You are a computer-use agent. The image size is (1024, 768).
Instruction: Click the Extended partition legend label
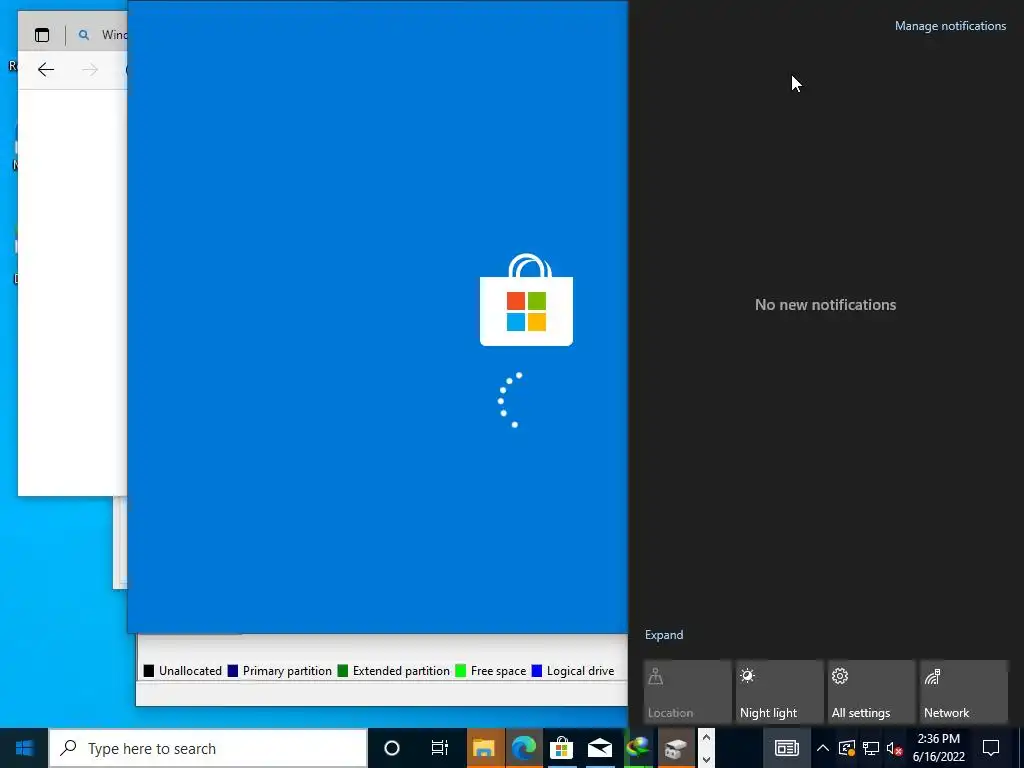(x=401, y=671)
